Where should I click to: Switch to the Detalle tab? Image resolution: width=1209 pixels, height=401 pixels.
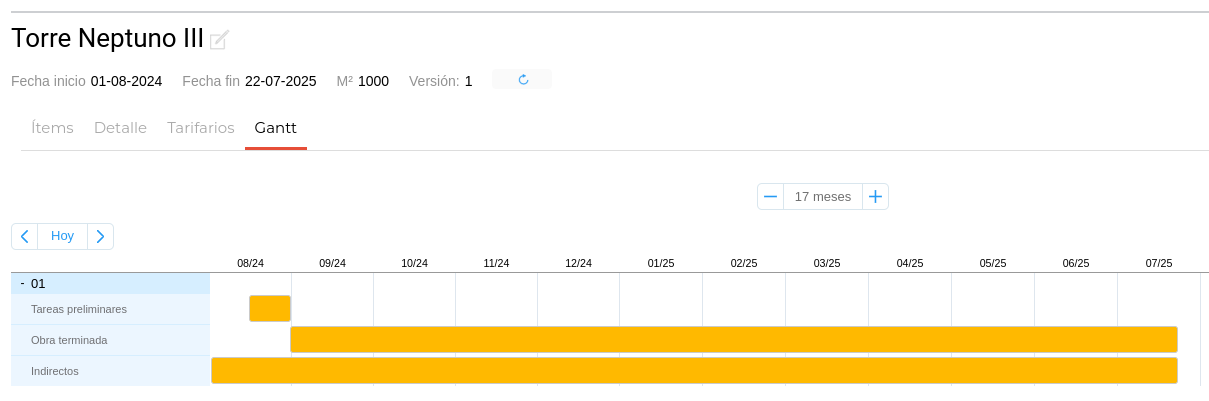120,128
